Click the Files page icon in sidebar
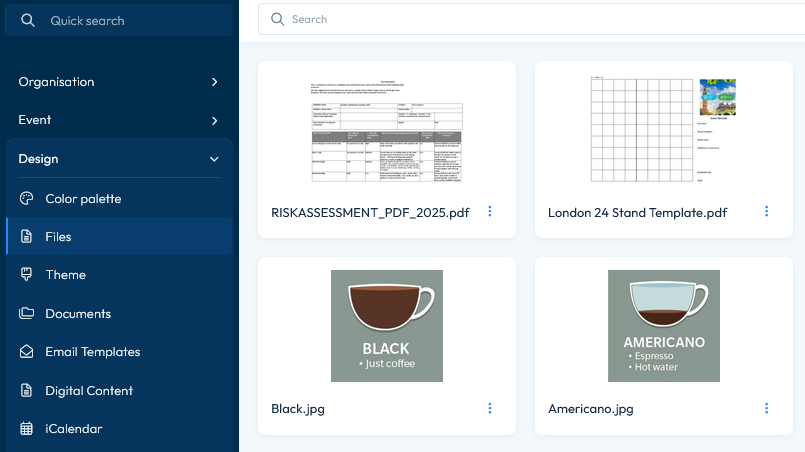Screen dimensions: 805x452 point(26,236)
